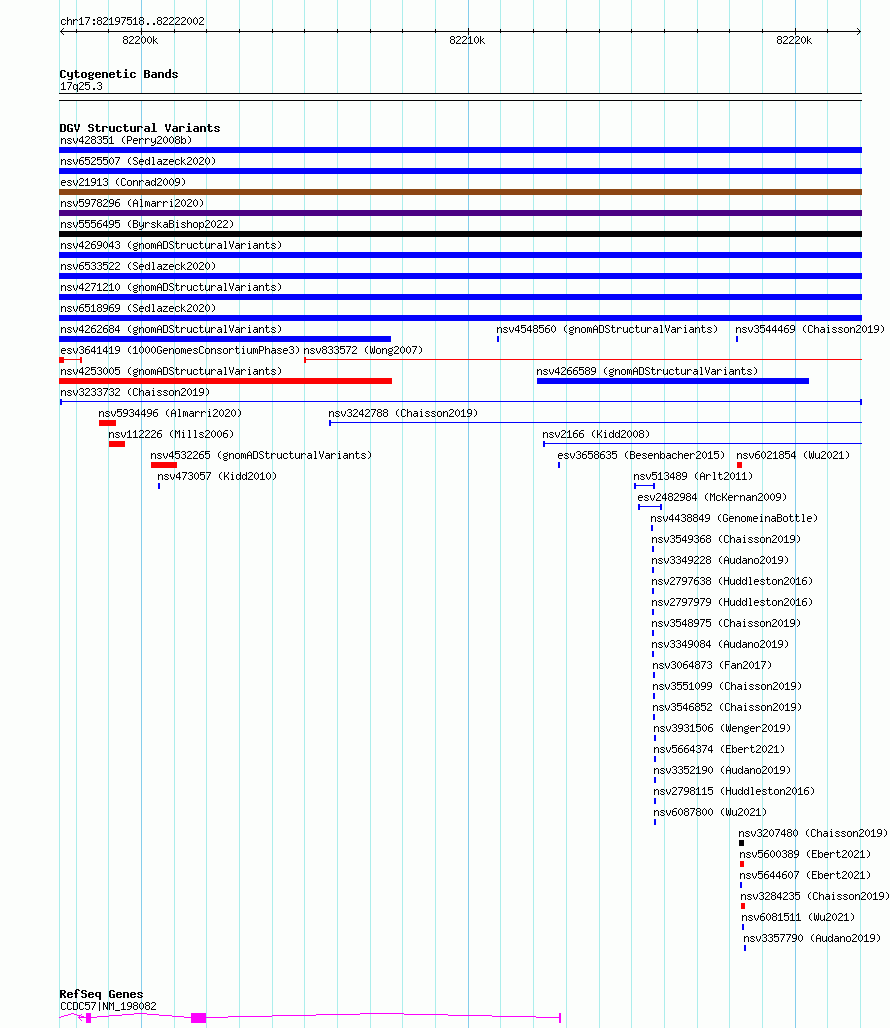Click the black nsv5556495 (ByrskaBishop2022) bar
The height and width of the screenshot is (1028, 890).
click(460, 234)
